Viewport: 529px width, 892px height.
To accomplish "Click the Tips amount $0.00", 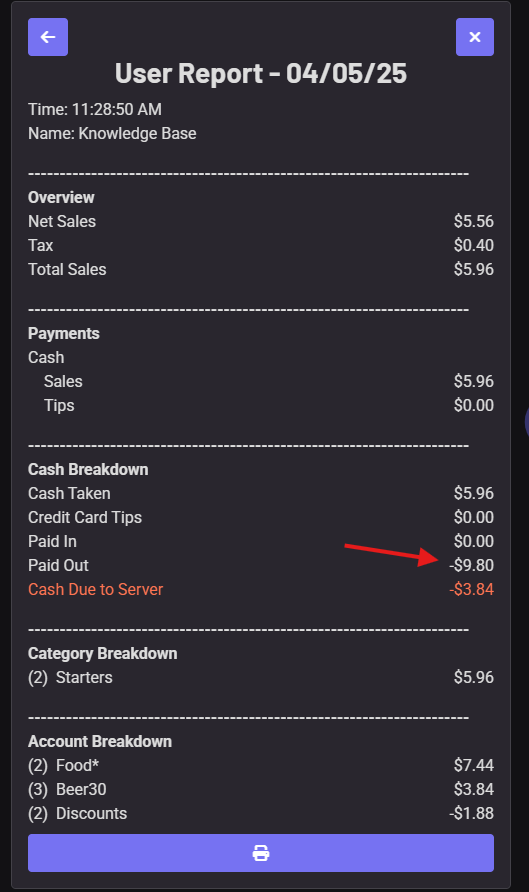I will (473, 405).
